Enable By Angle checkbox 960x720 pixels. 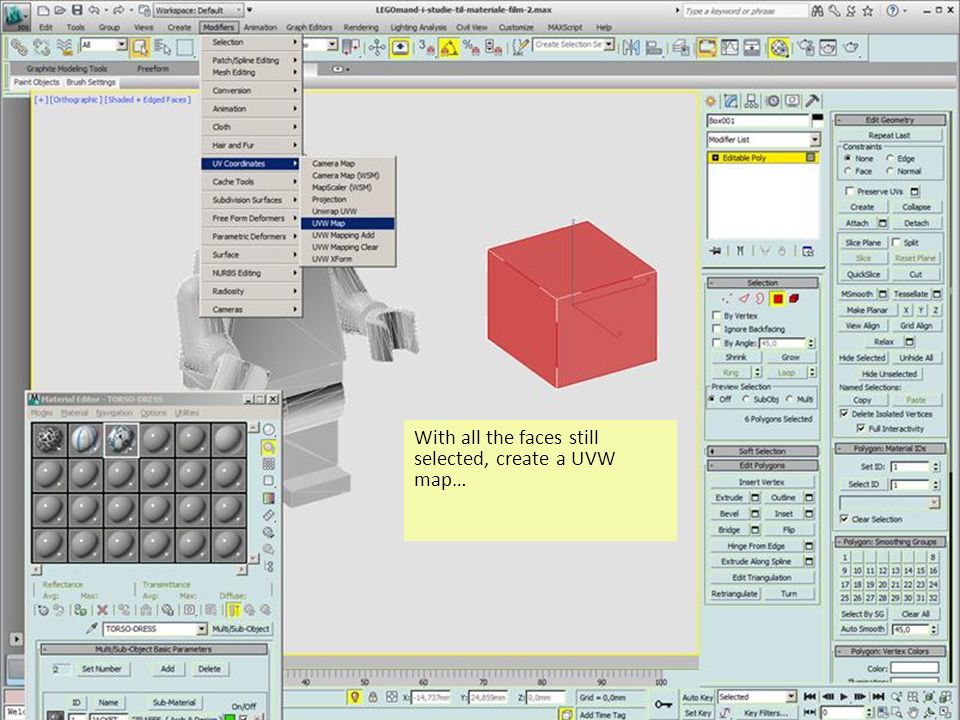point(716,343)
